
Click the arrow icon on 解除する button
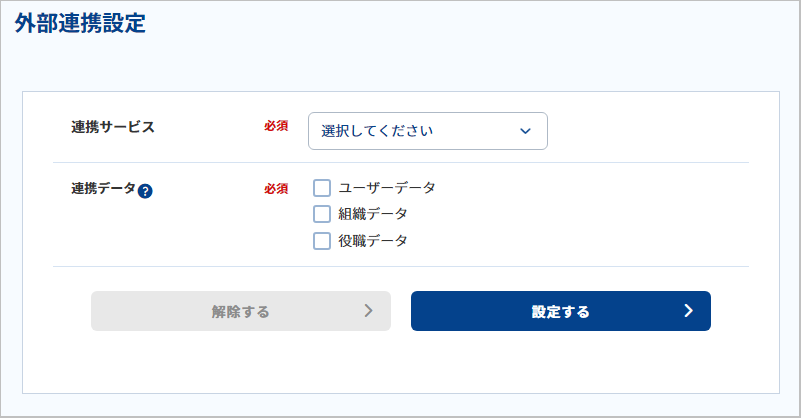click(369, 311)
